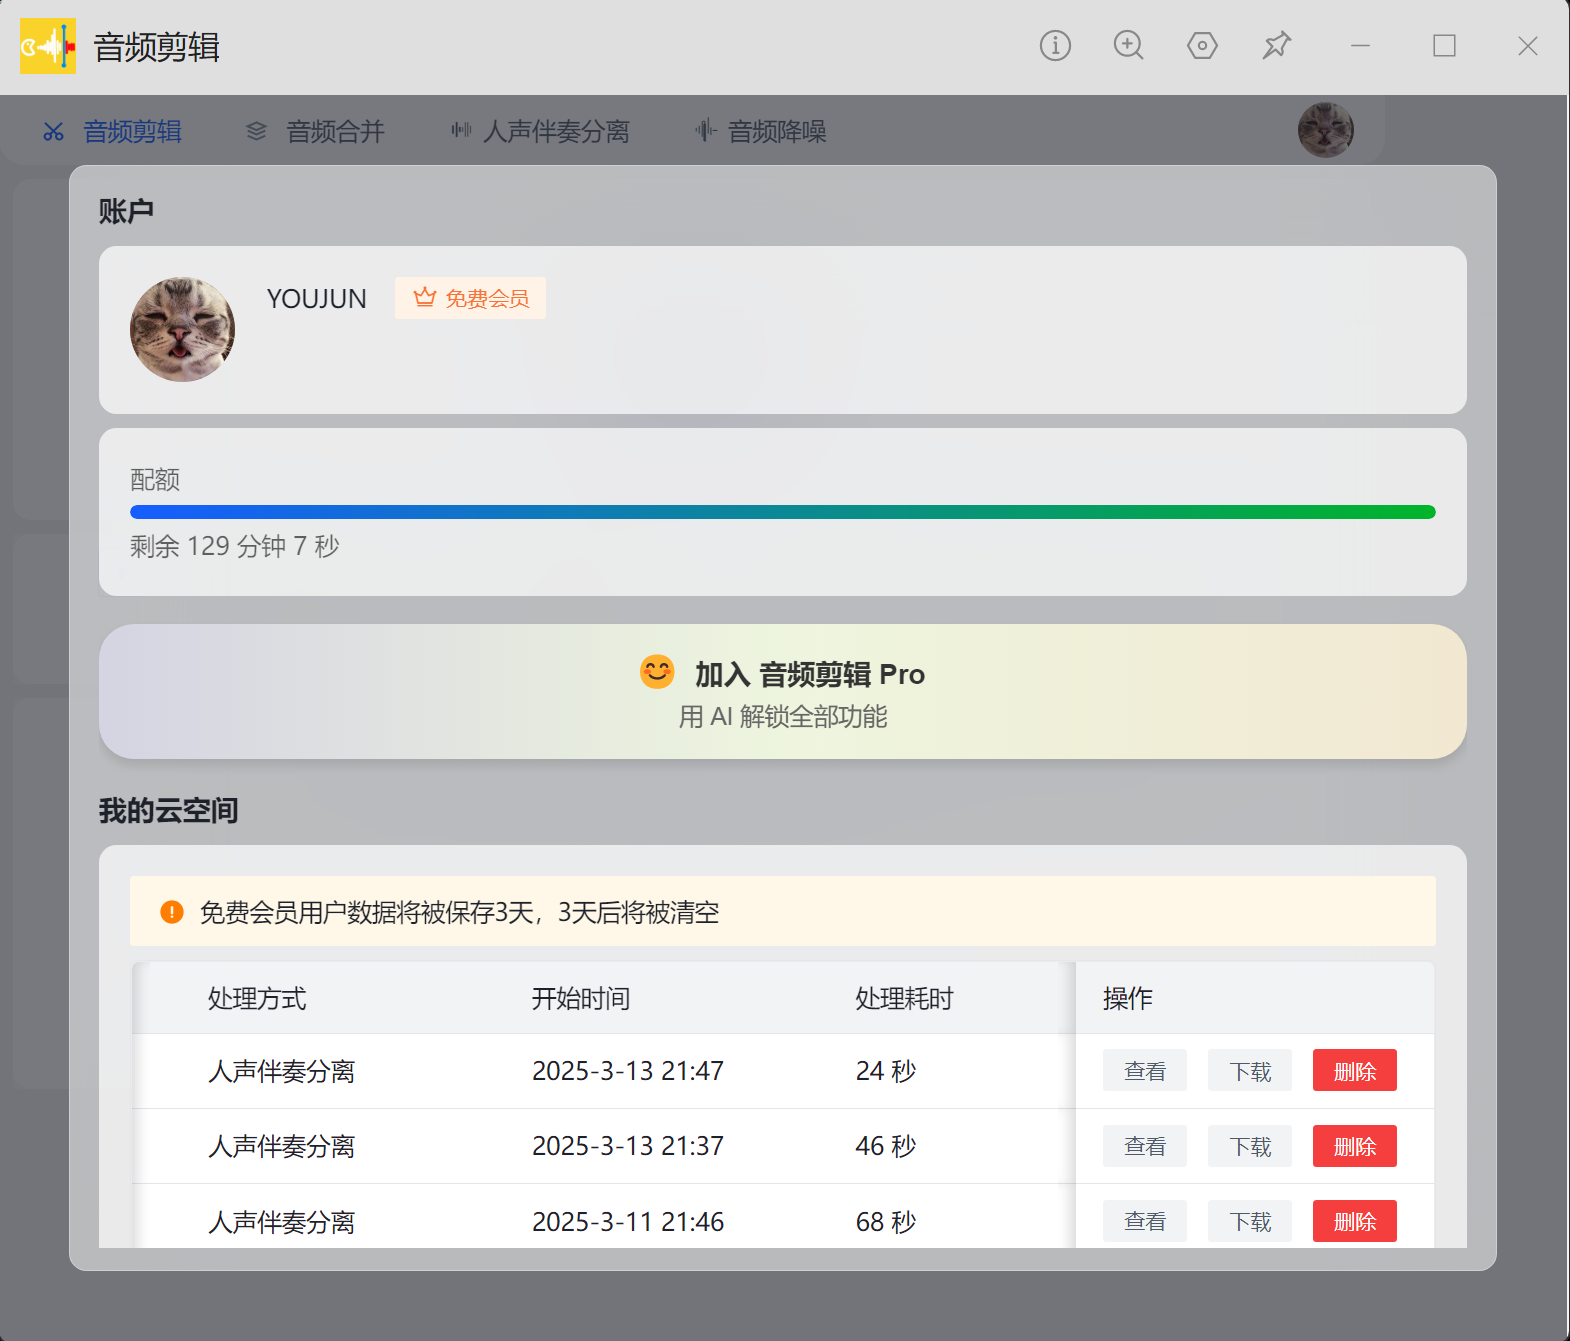Click the 68 秒 duration cell

coord(886,1222)
